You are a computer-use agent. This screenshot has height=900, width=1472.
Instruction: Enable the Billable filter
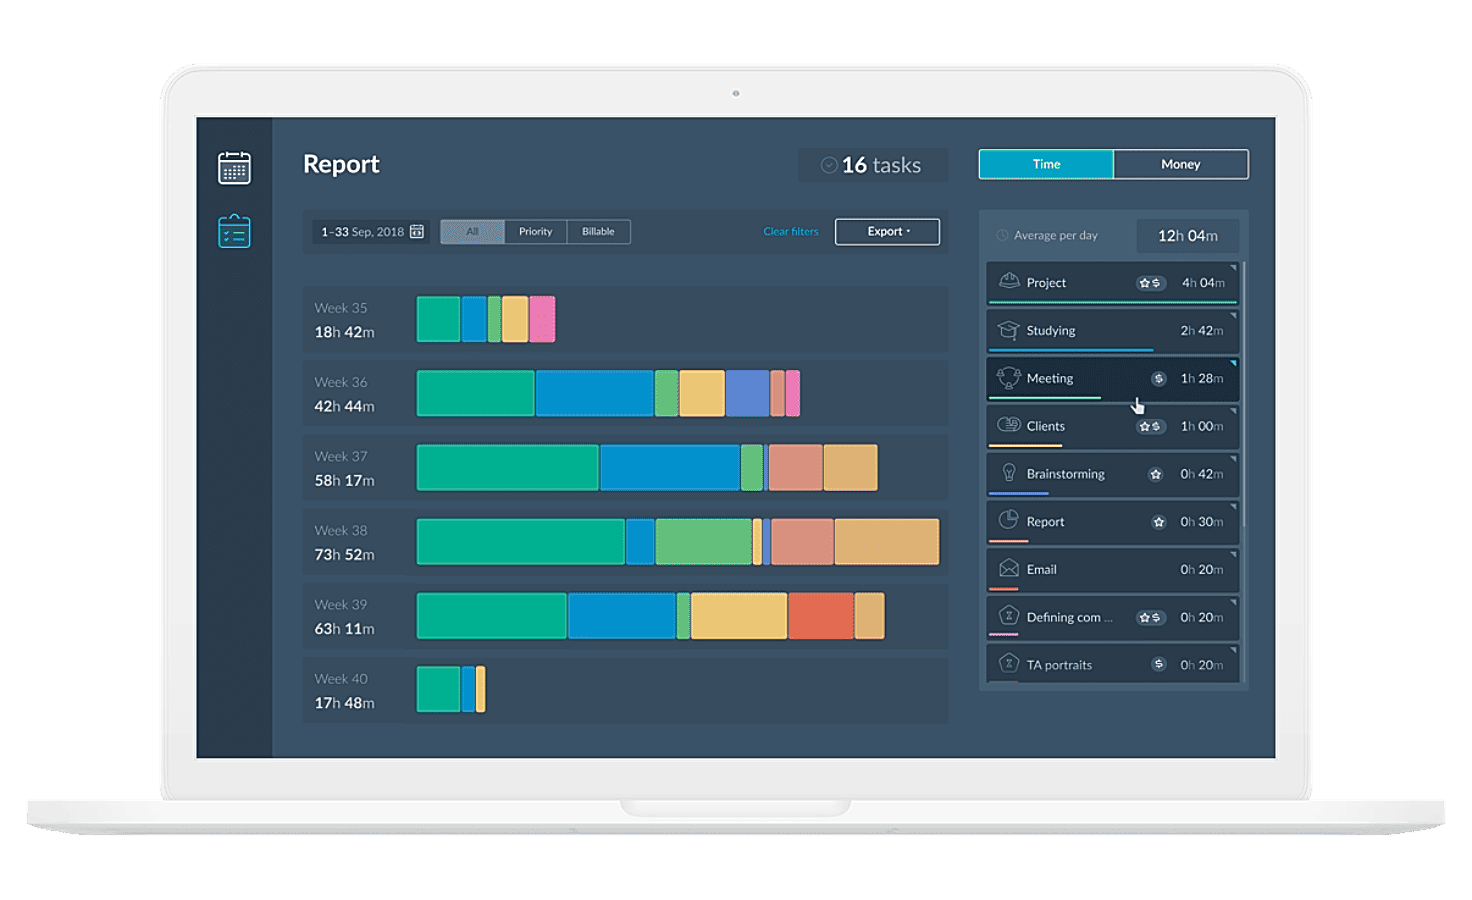[x=598, y=231]
